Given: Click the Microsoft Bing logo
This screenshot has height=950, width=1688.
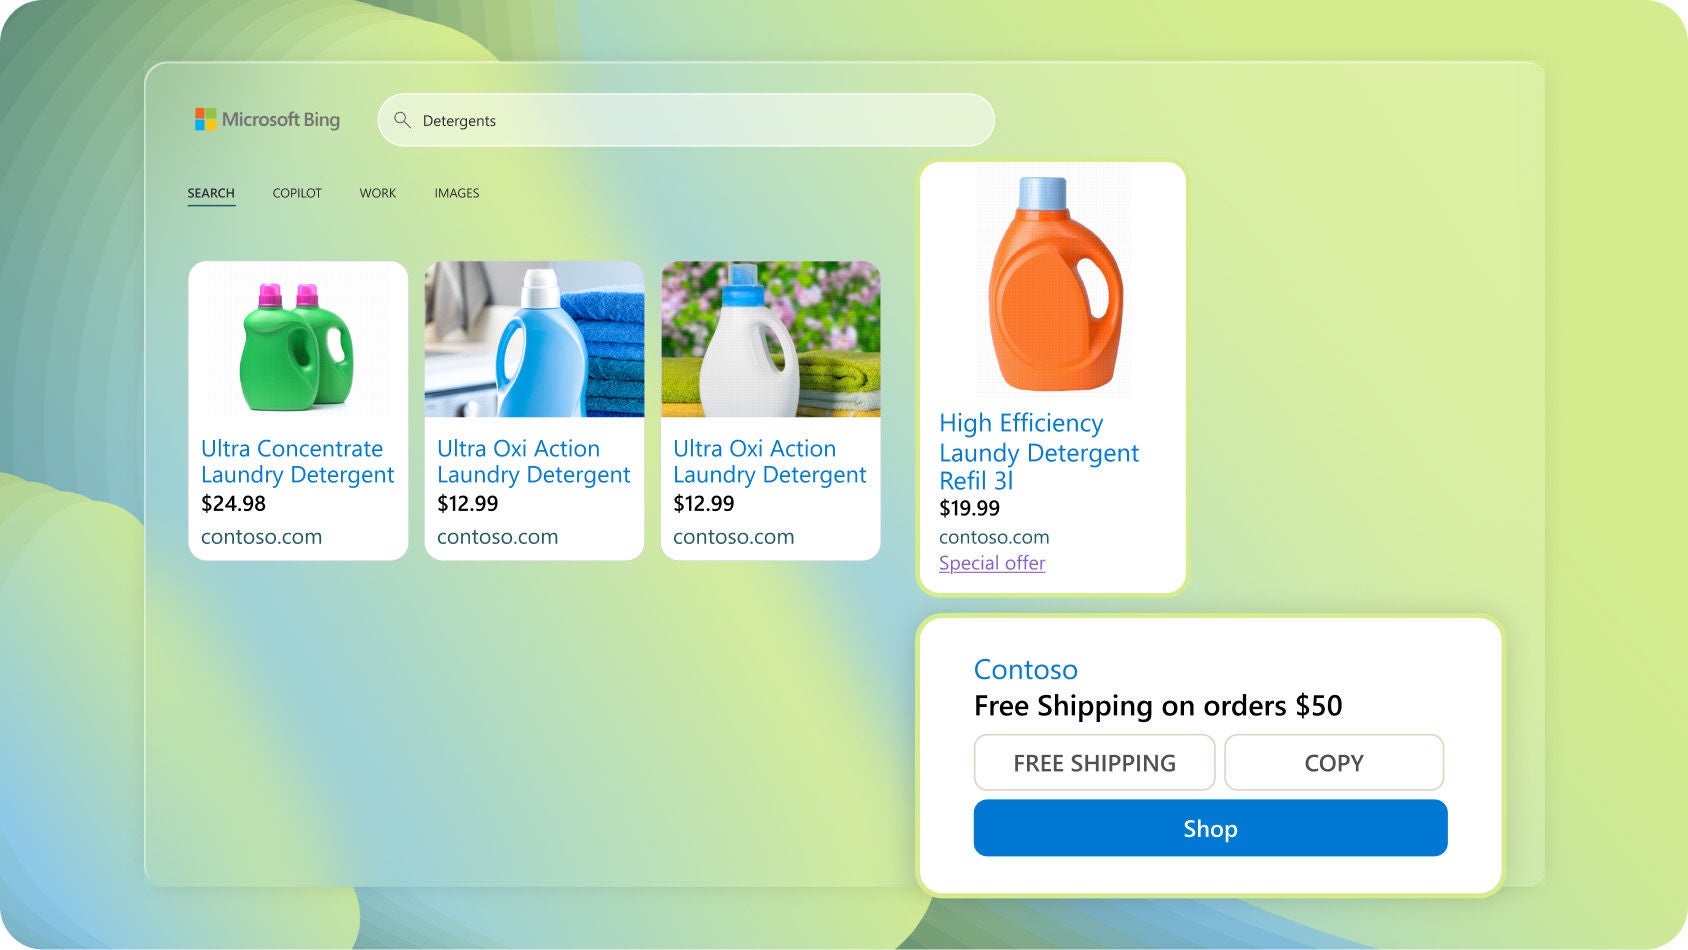Looking at the screenshot, I should [267, 120].
